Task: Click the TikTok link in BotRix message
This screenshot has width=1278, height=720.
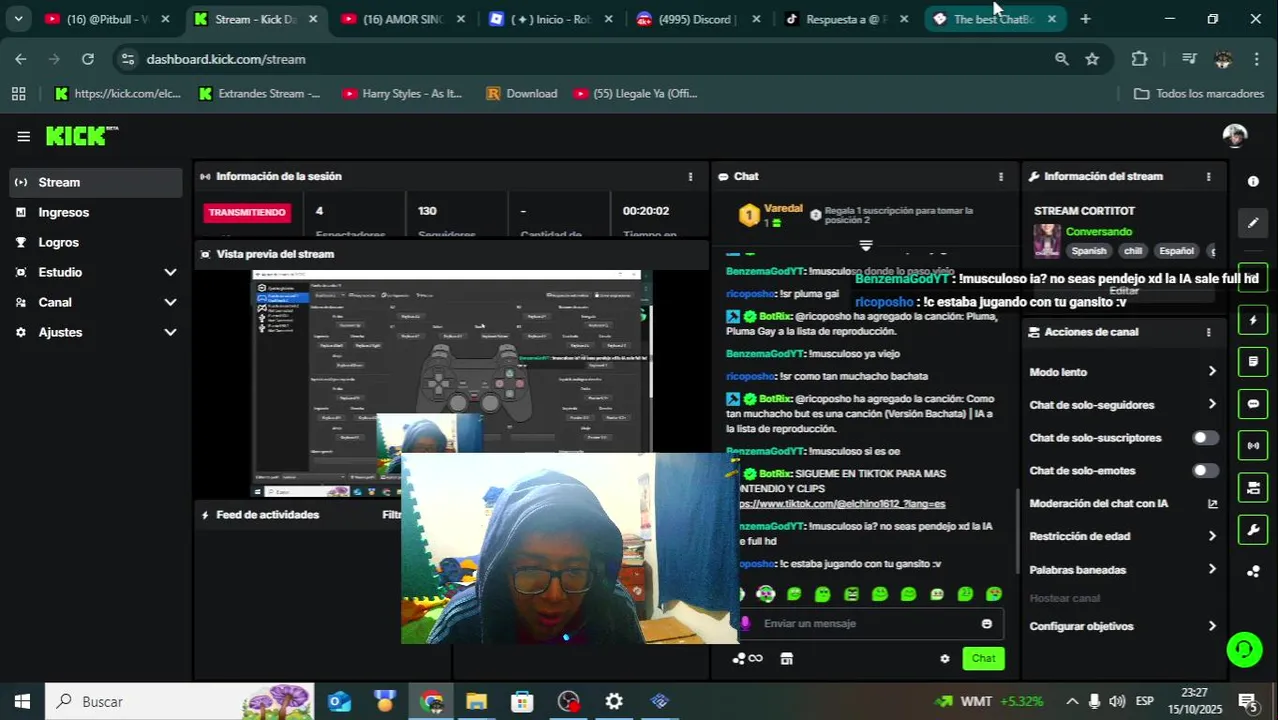Action: 842,504
